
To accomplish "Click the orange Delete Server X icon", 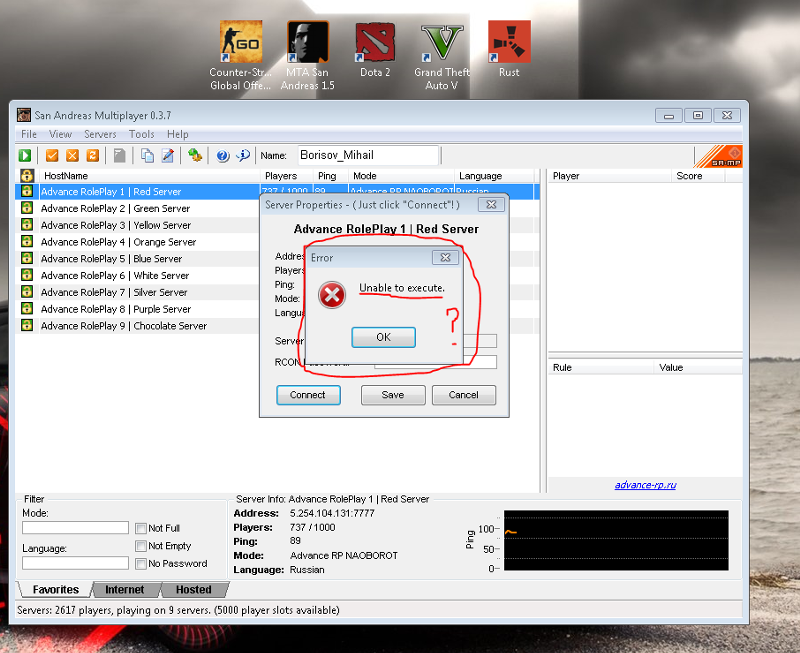I will click(x=72, y=155).
